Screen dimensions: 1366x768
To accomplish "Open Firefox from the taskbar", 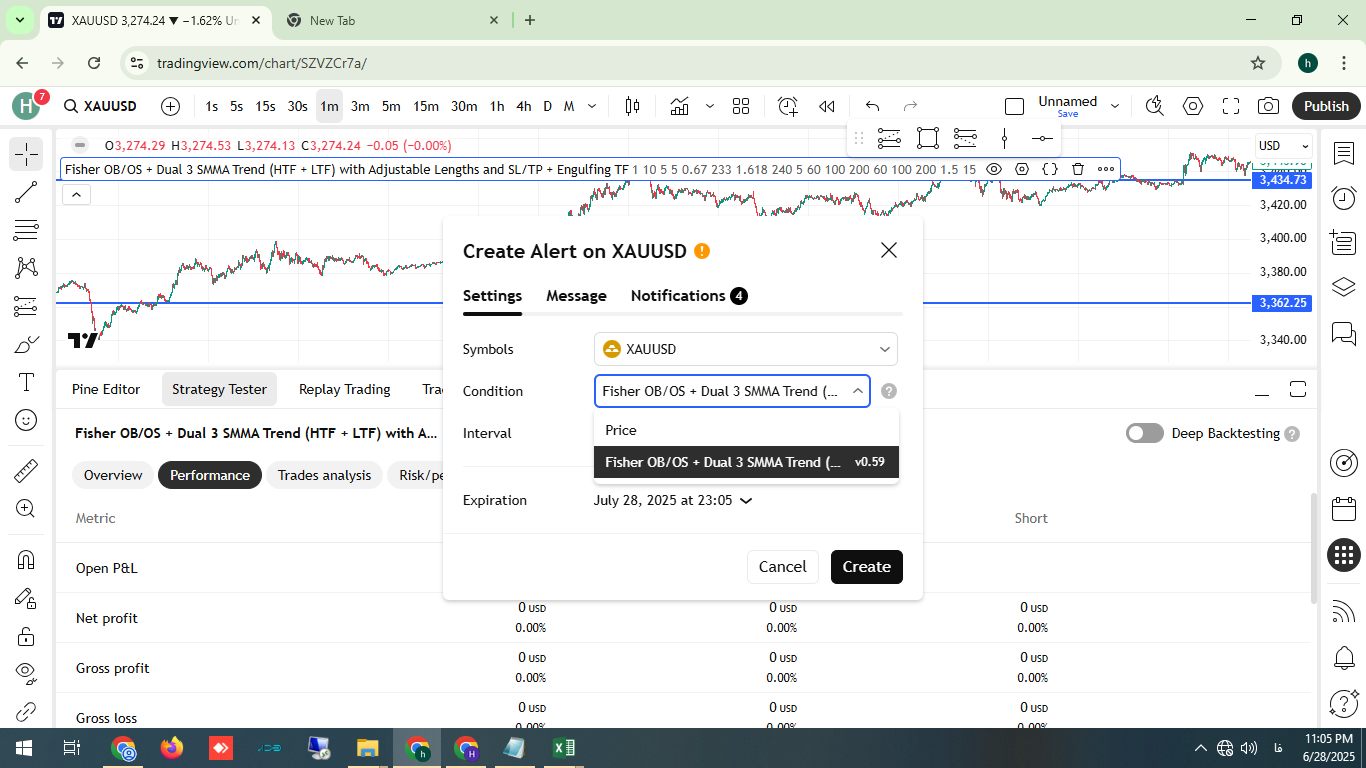I will coord(172,747).
